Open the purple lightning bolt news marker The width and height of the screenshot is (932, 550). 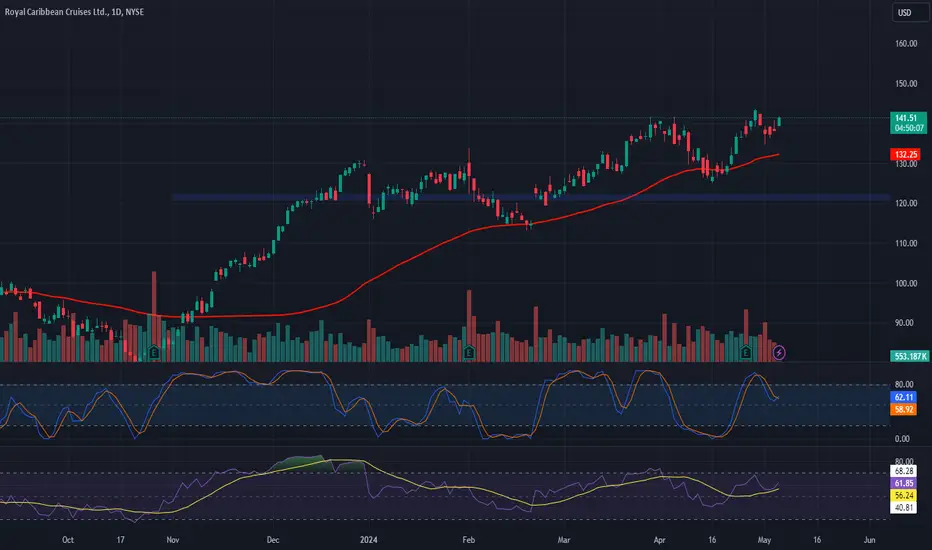coord(779,353)
